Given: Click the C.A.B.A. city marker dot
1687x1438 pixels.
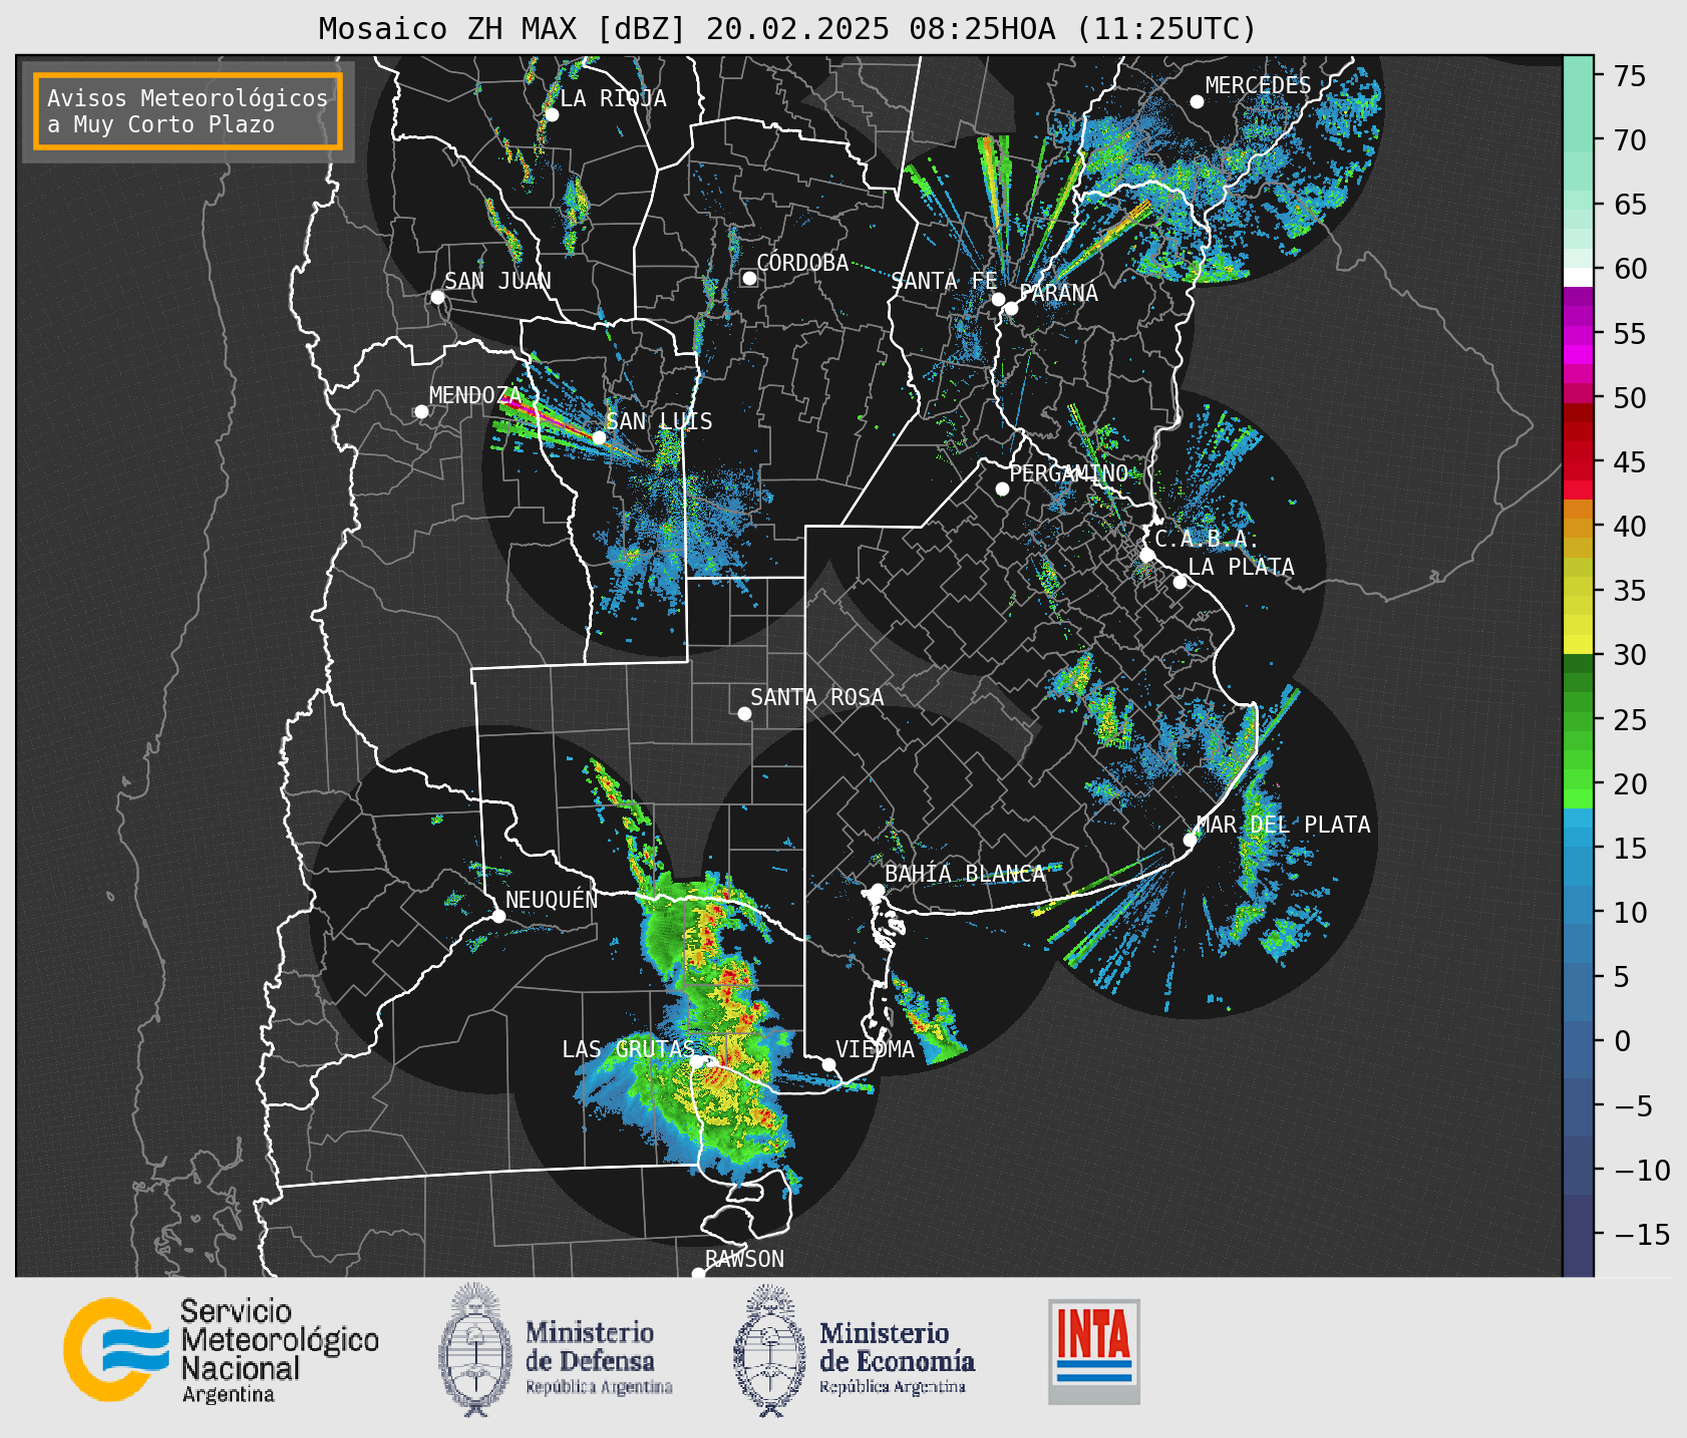Looking at the screenshot, I should [x=1147, y=555].
